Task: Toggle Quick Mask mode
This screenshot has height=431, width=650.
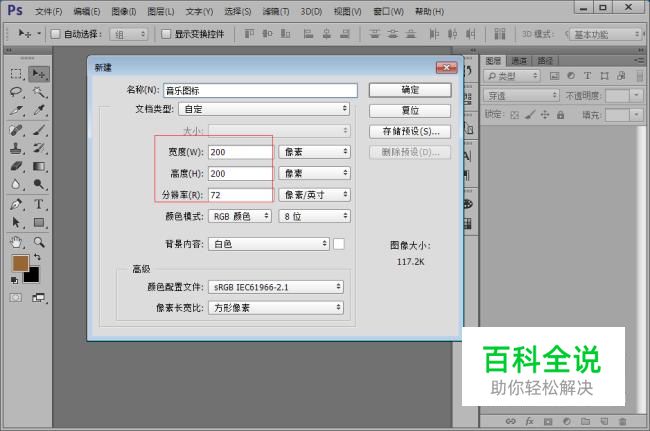Action: click(x=16, y=298)
